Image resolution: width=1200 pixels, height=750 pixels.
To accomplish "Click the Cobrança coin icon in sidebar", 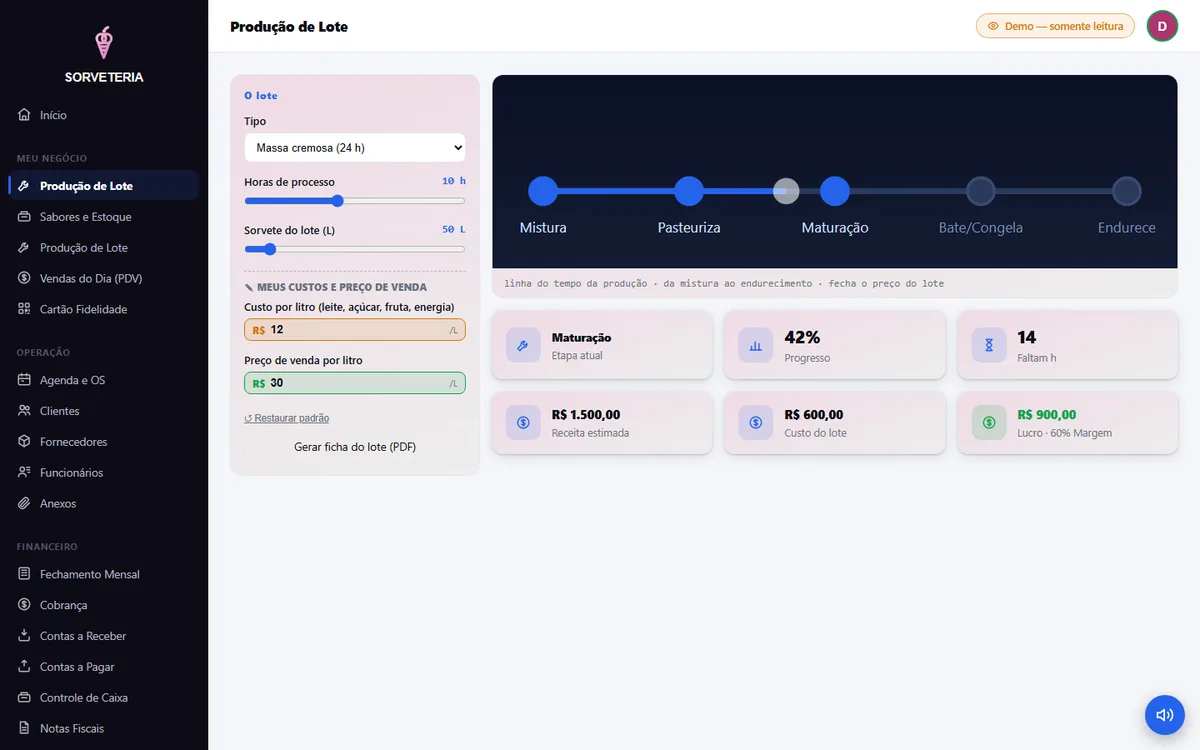I will [x=24, y=605].
